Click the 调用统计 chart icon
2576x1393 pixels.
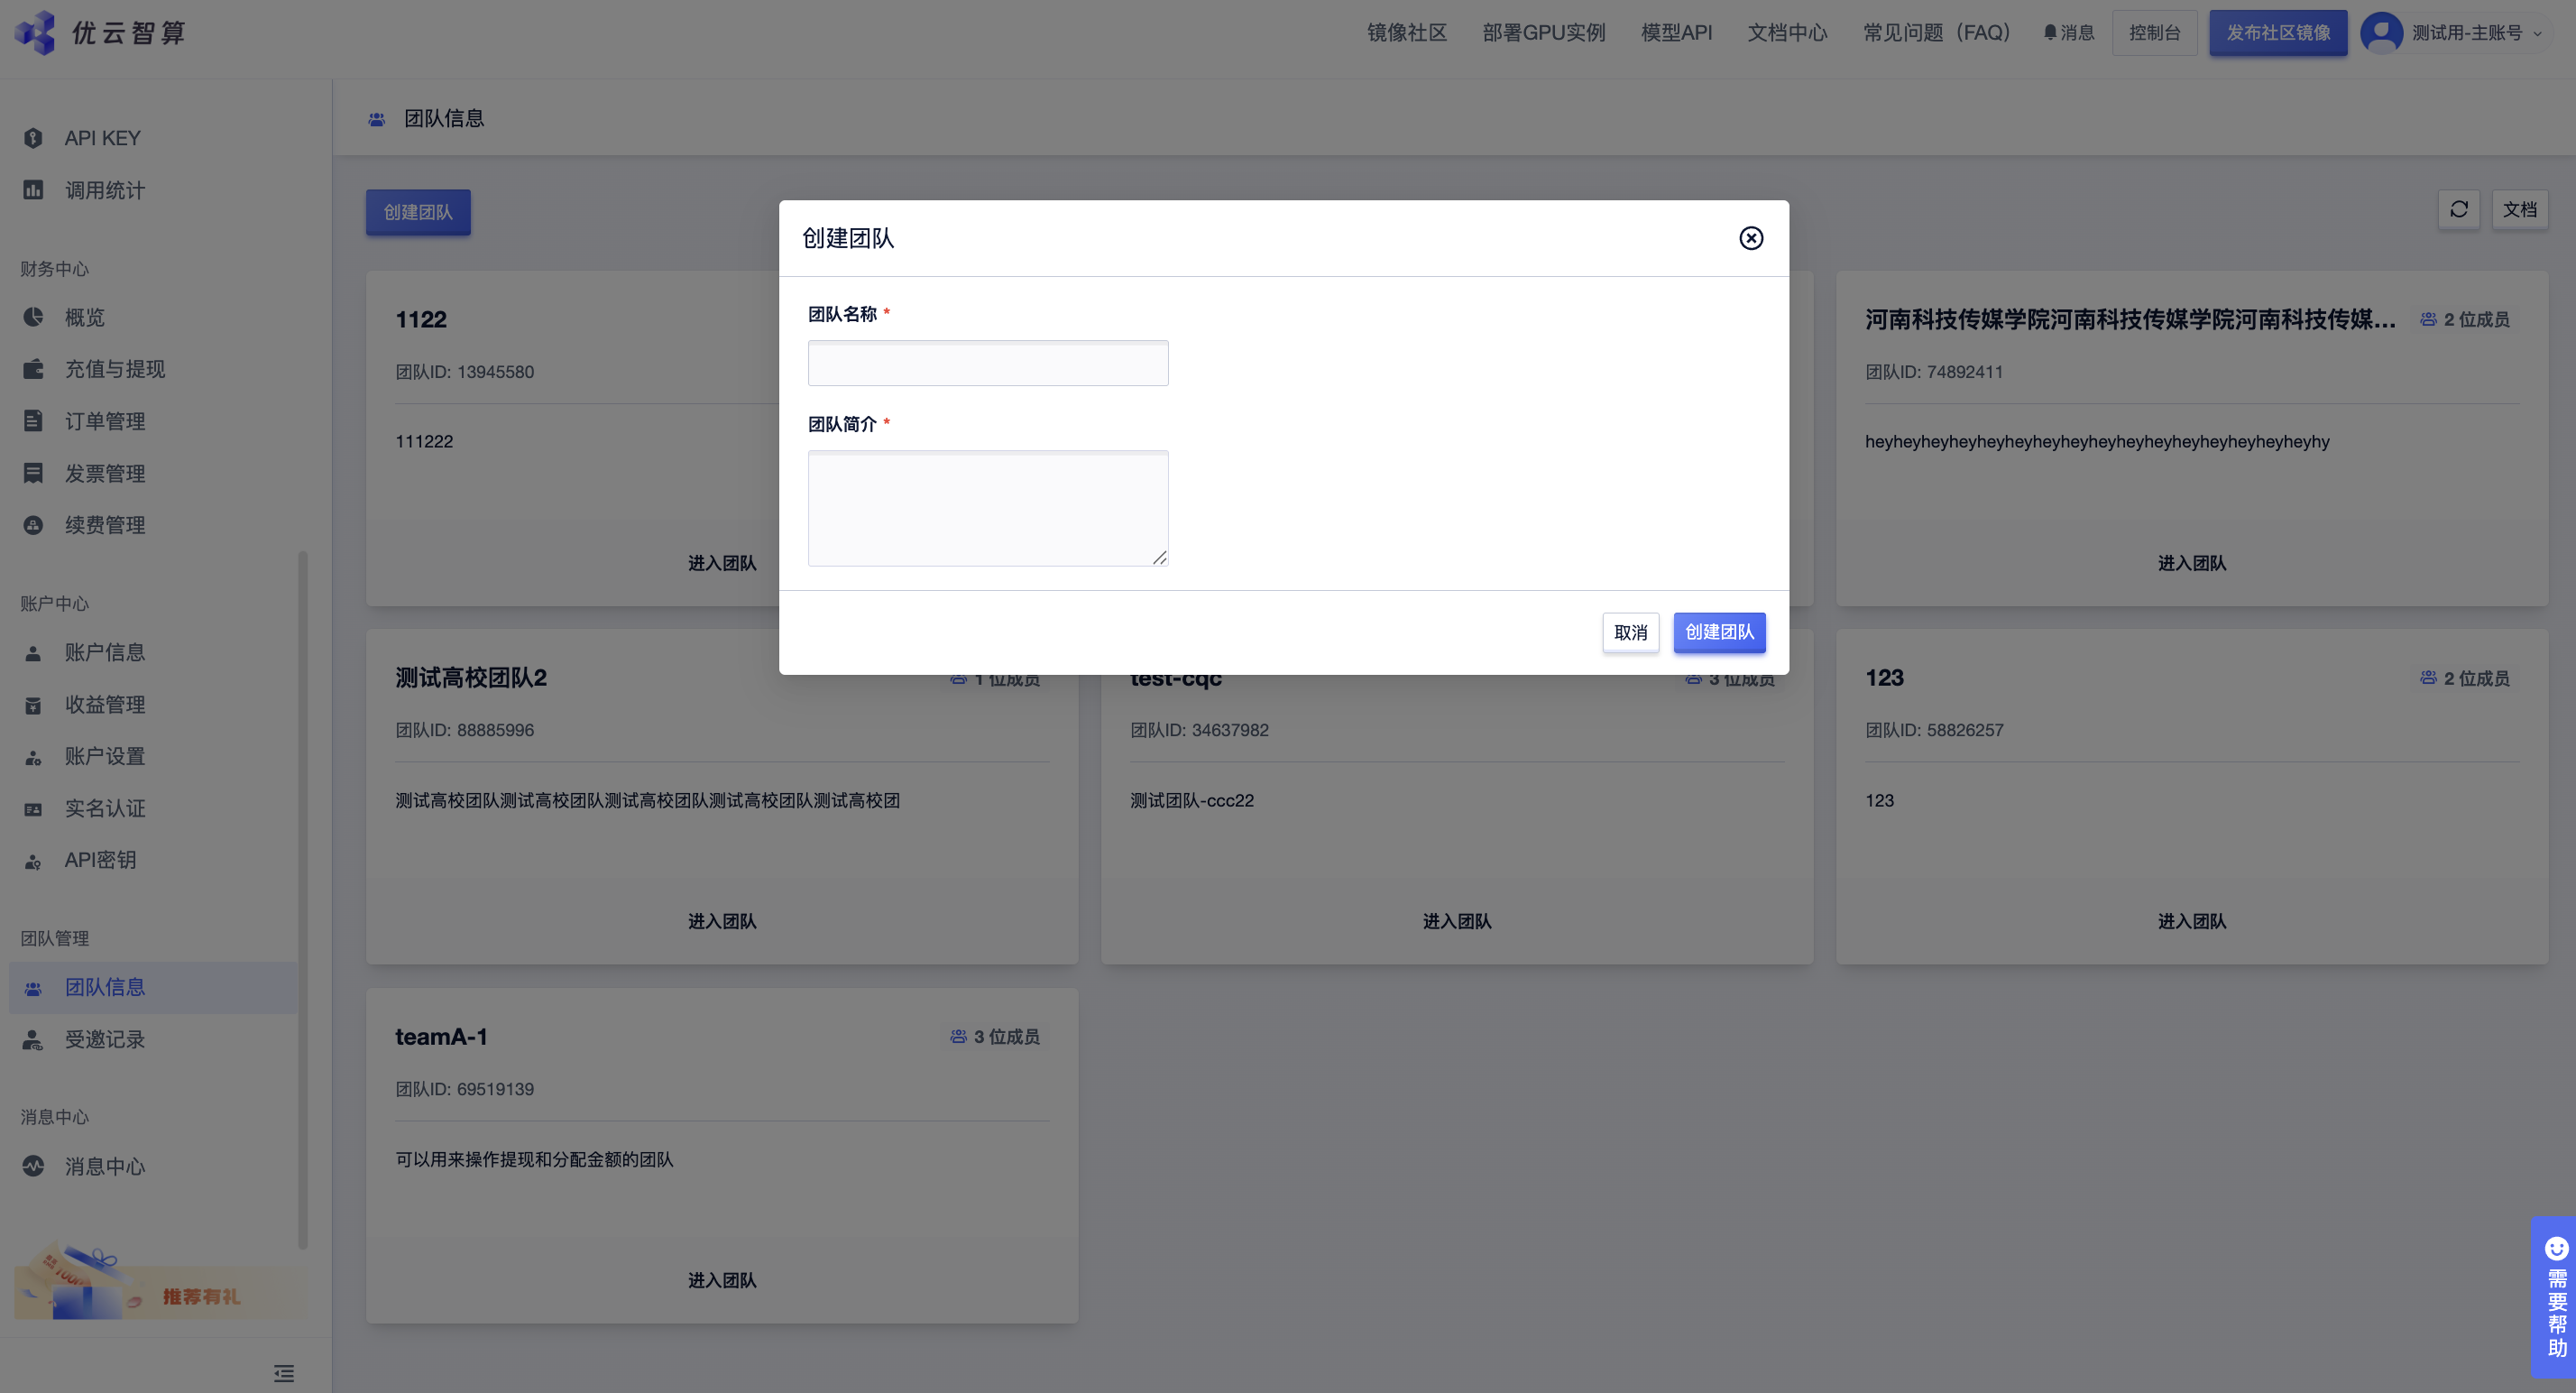pos(33,190)
